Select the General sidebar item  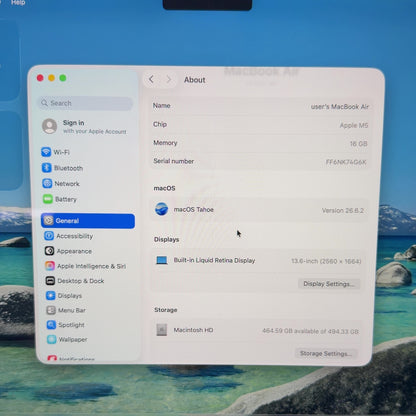(x=88, y=221)
